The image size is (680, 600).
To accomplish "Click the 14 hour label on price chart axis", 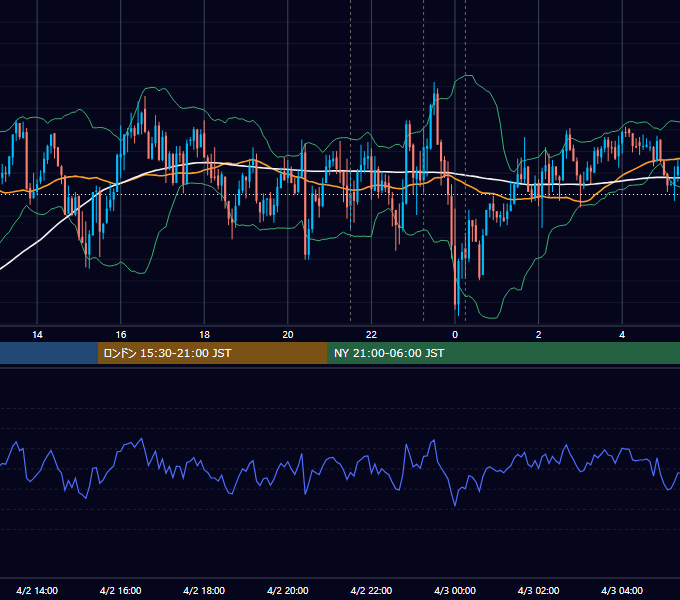I will tap(37, 335).
